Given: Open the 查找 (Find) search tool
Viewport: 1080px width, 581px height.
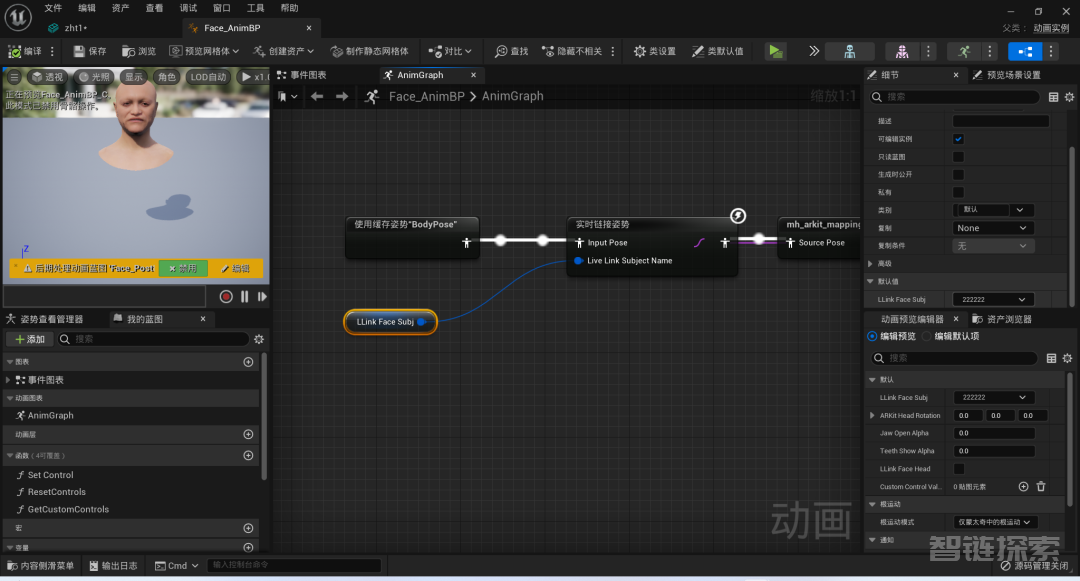Looking at the screenshot, I should (511, 51).
